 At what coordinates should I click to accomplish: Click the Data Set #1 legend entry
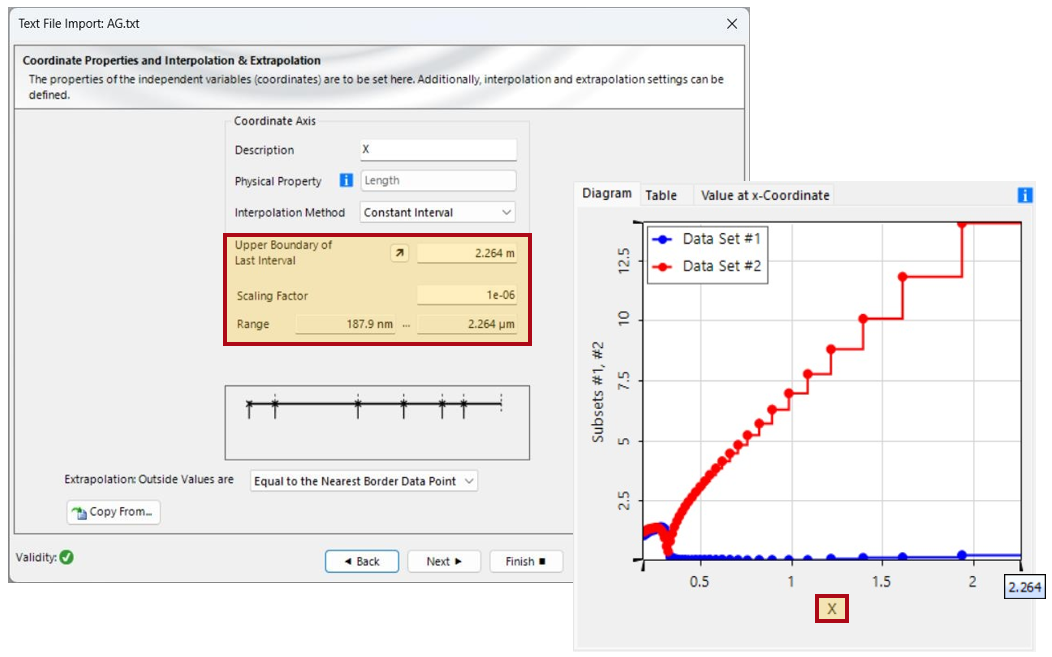coord(708,239)
